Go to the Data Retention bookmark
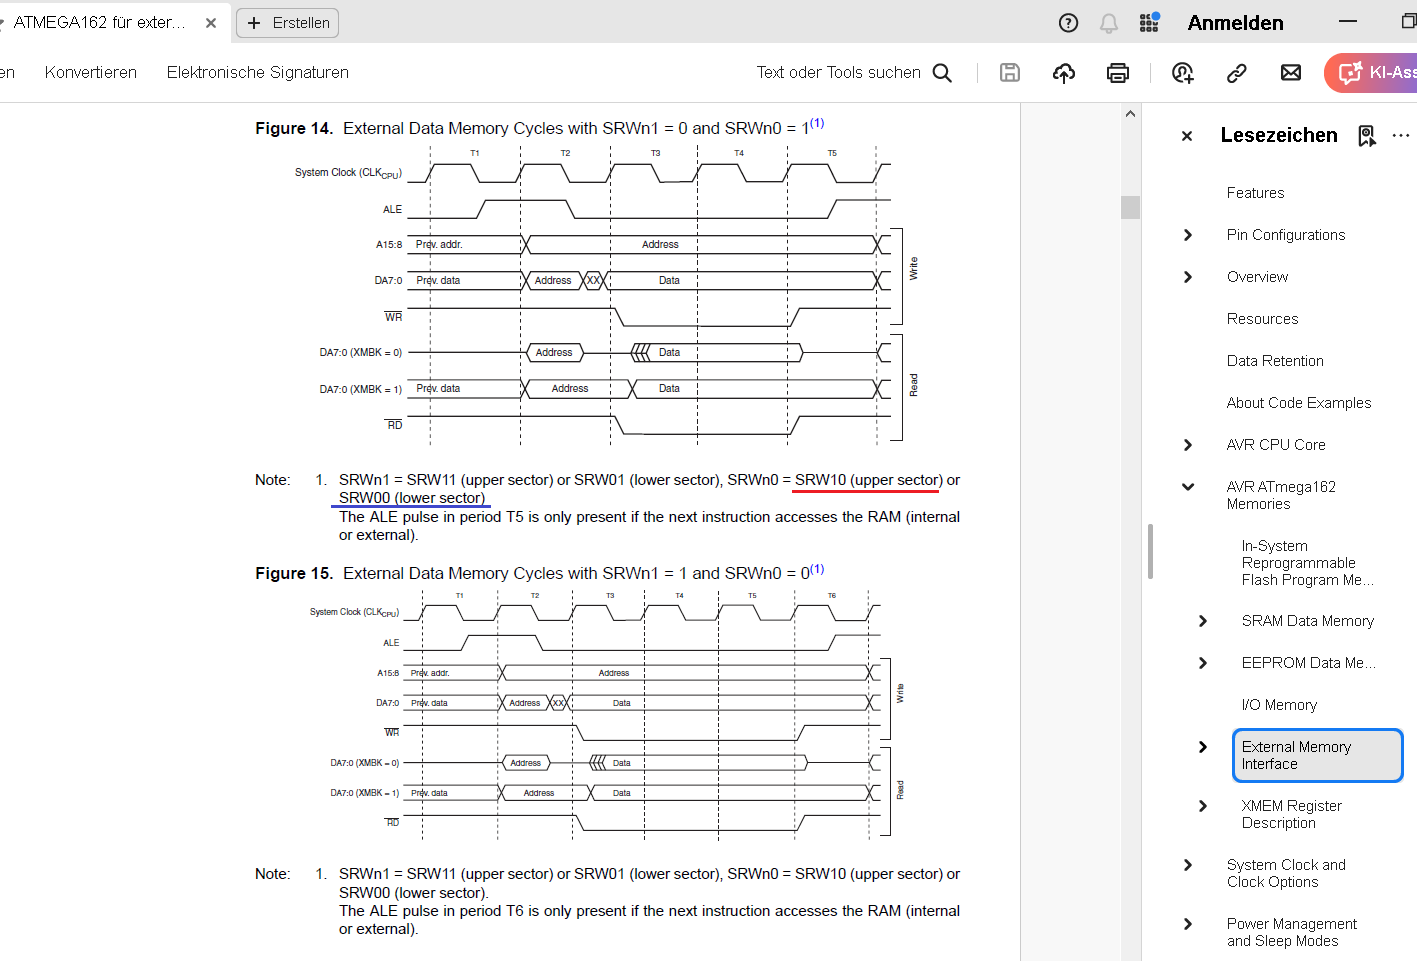 click(1275, 361)
